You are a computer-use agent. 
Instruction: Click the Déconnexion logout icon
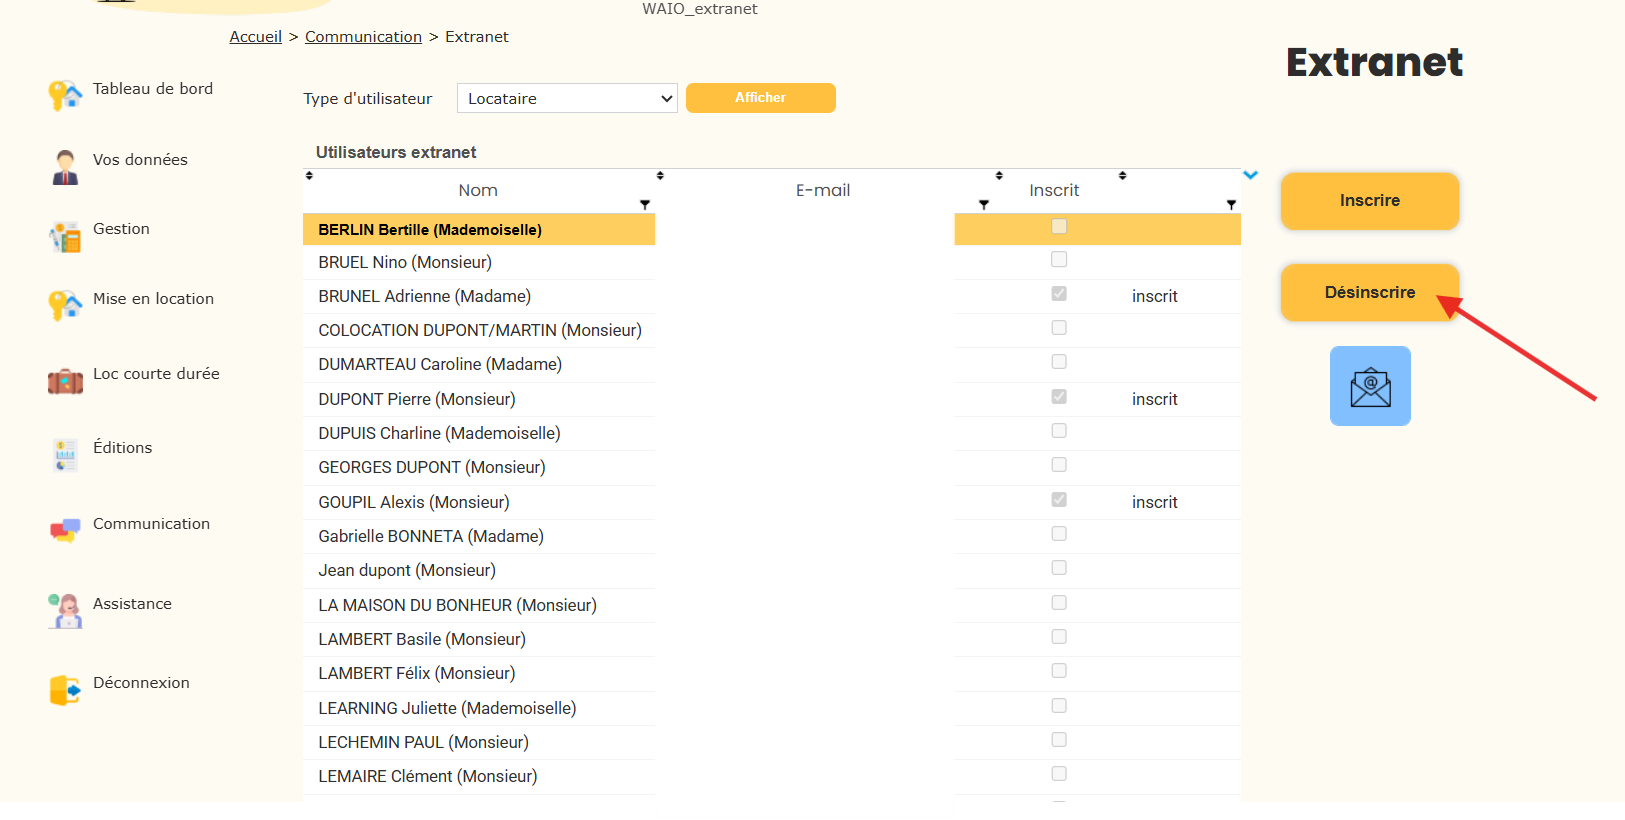point(65,690)
